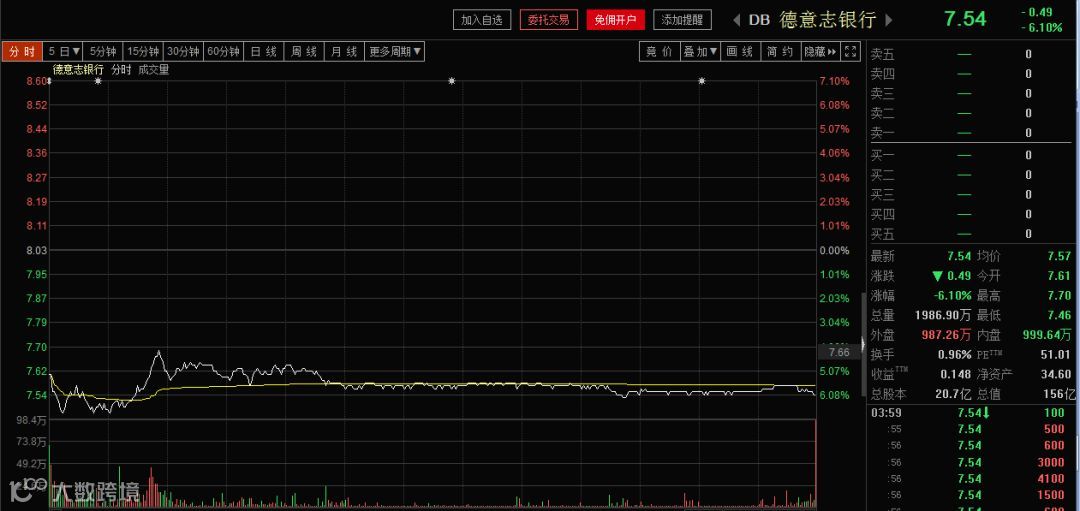The height and width of the screenshot is (511, 1080).
Task: Select the 30分钟 chart period
Action: 184,52
